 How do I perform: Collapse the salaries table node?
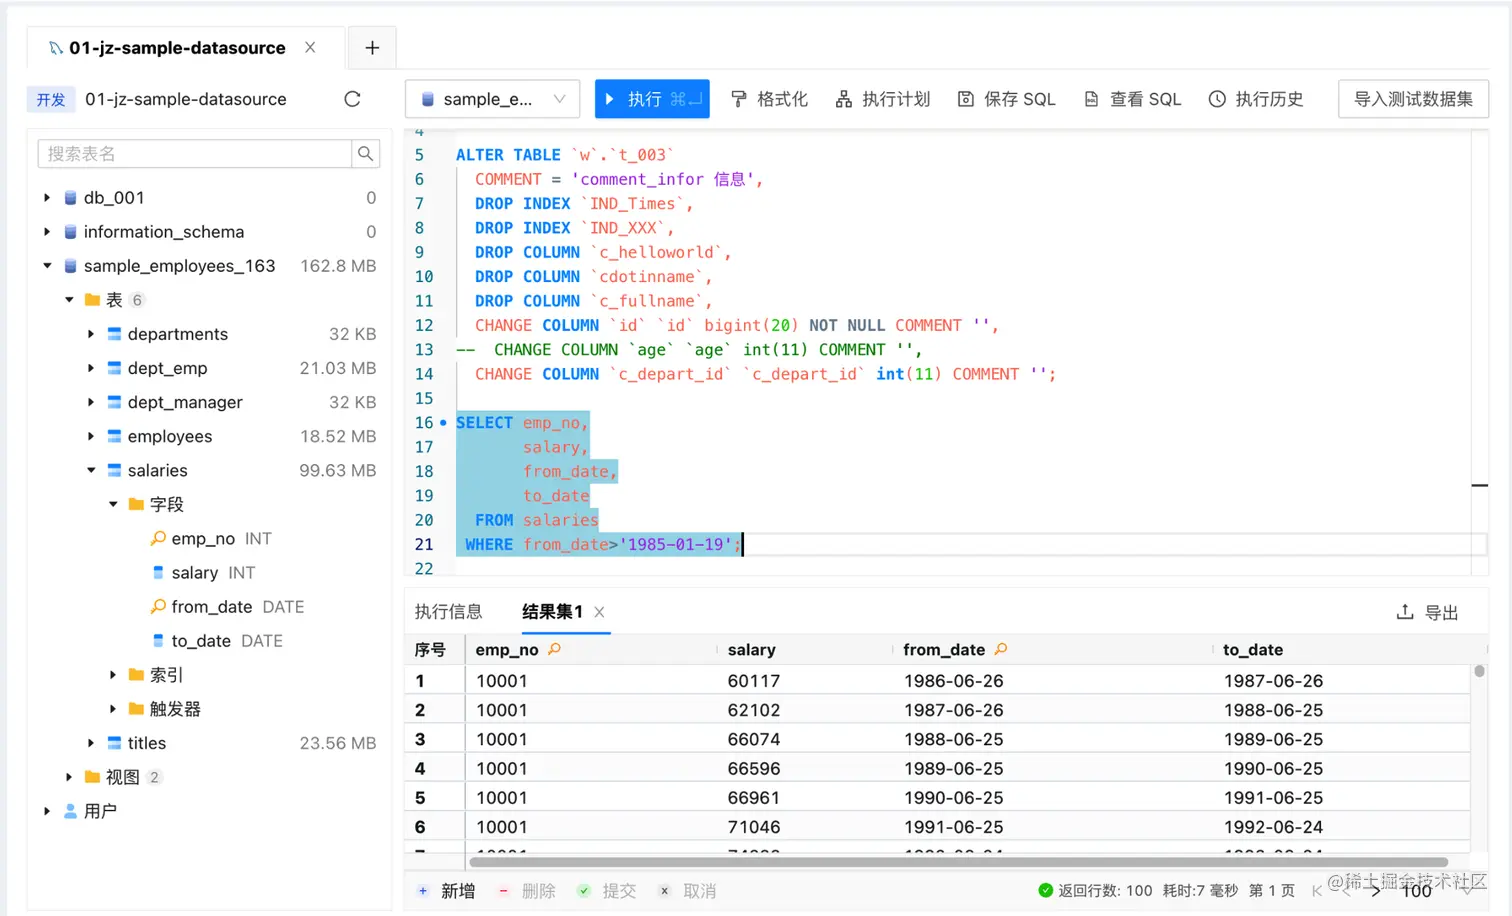90,470
